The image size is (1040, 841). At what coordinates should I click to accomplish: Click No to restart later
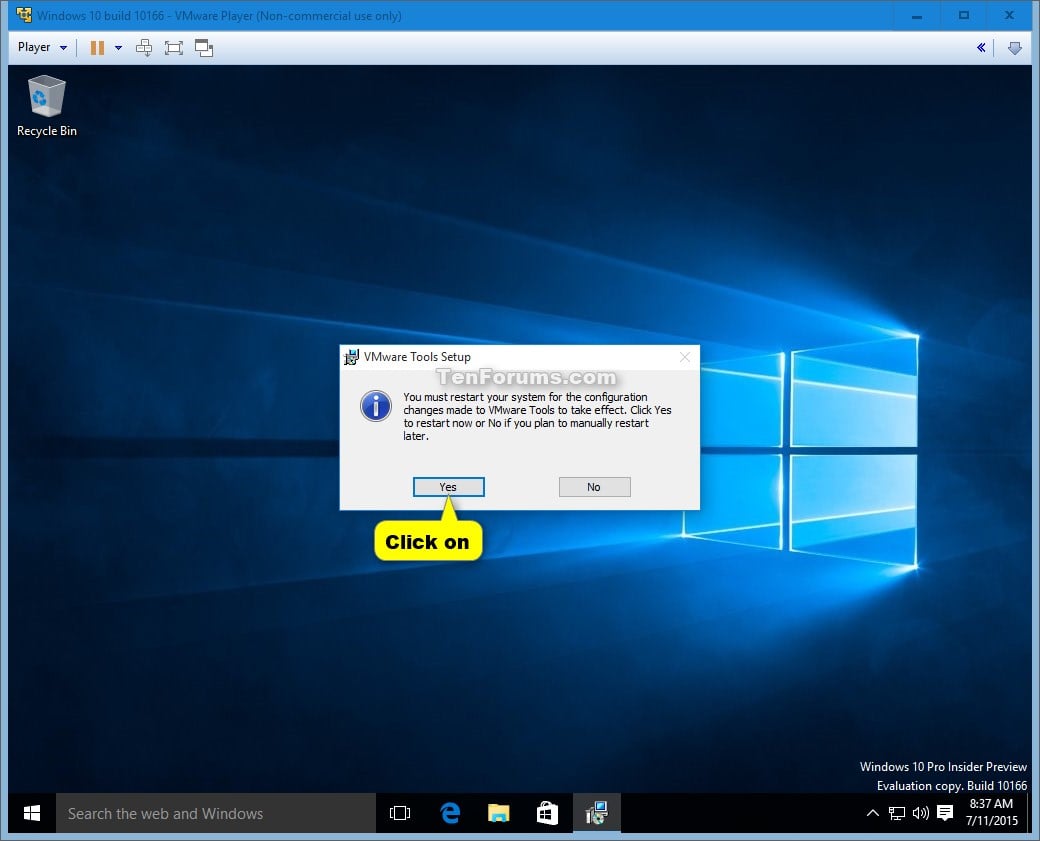594,487
